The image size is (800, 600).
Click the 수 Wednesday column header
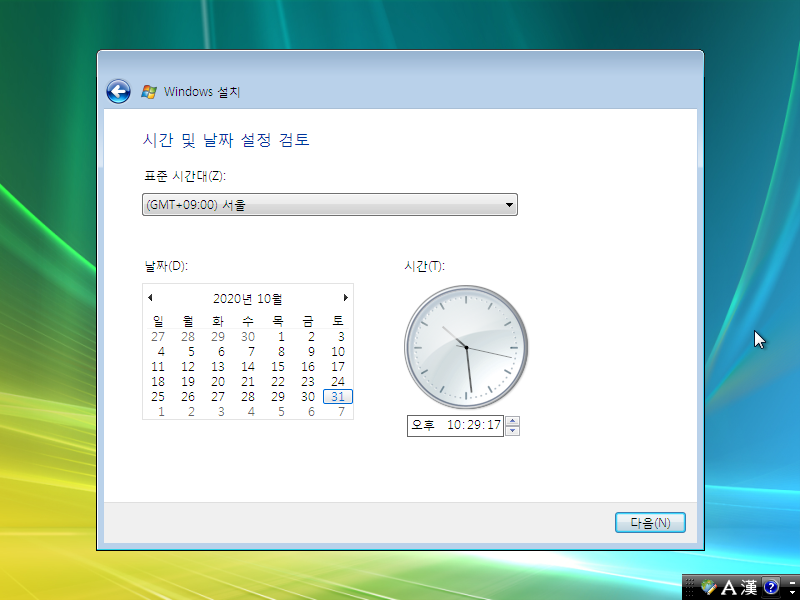pos(248,321)
